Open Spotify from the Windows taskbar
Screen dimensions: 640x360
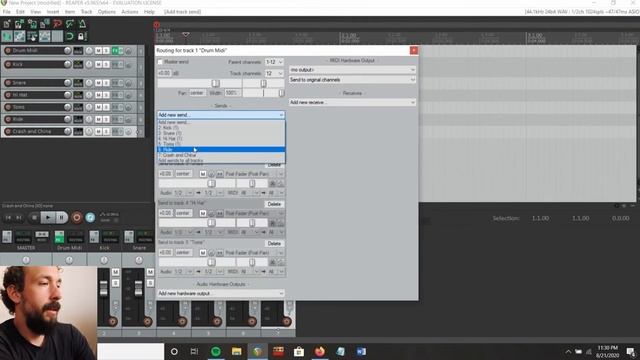tap(216, 351)
